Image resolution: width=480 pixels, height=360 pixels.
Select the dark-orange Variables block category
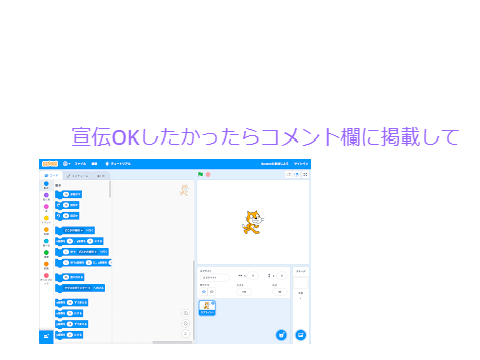point(46,266)
